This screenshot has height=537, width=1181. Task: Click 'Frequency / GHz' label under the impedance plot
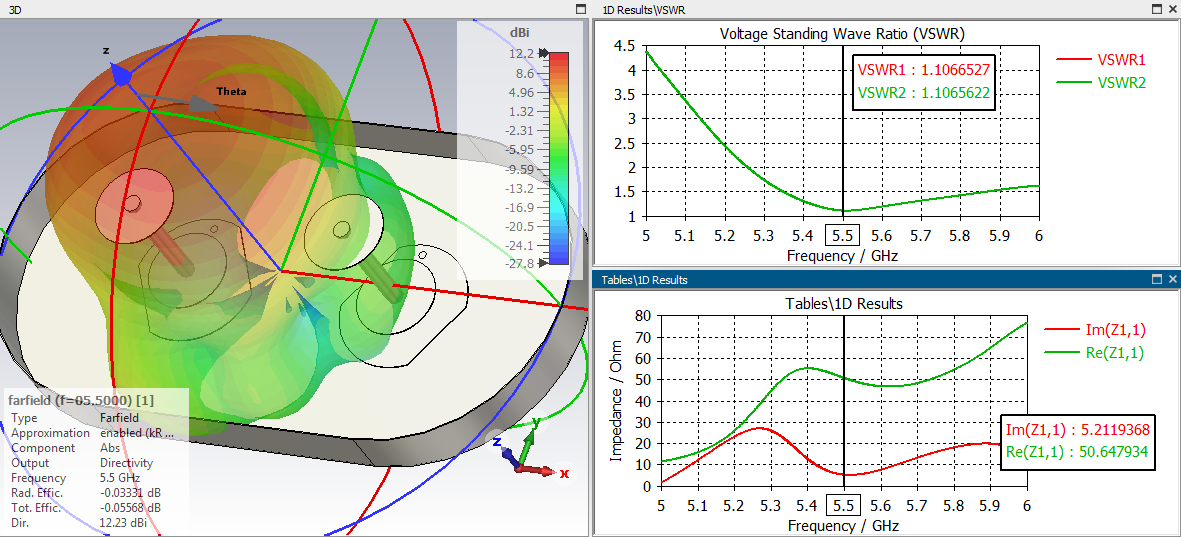pos(844,525)
